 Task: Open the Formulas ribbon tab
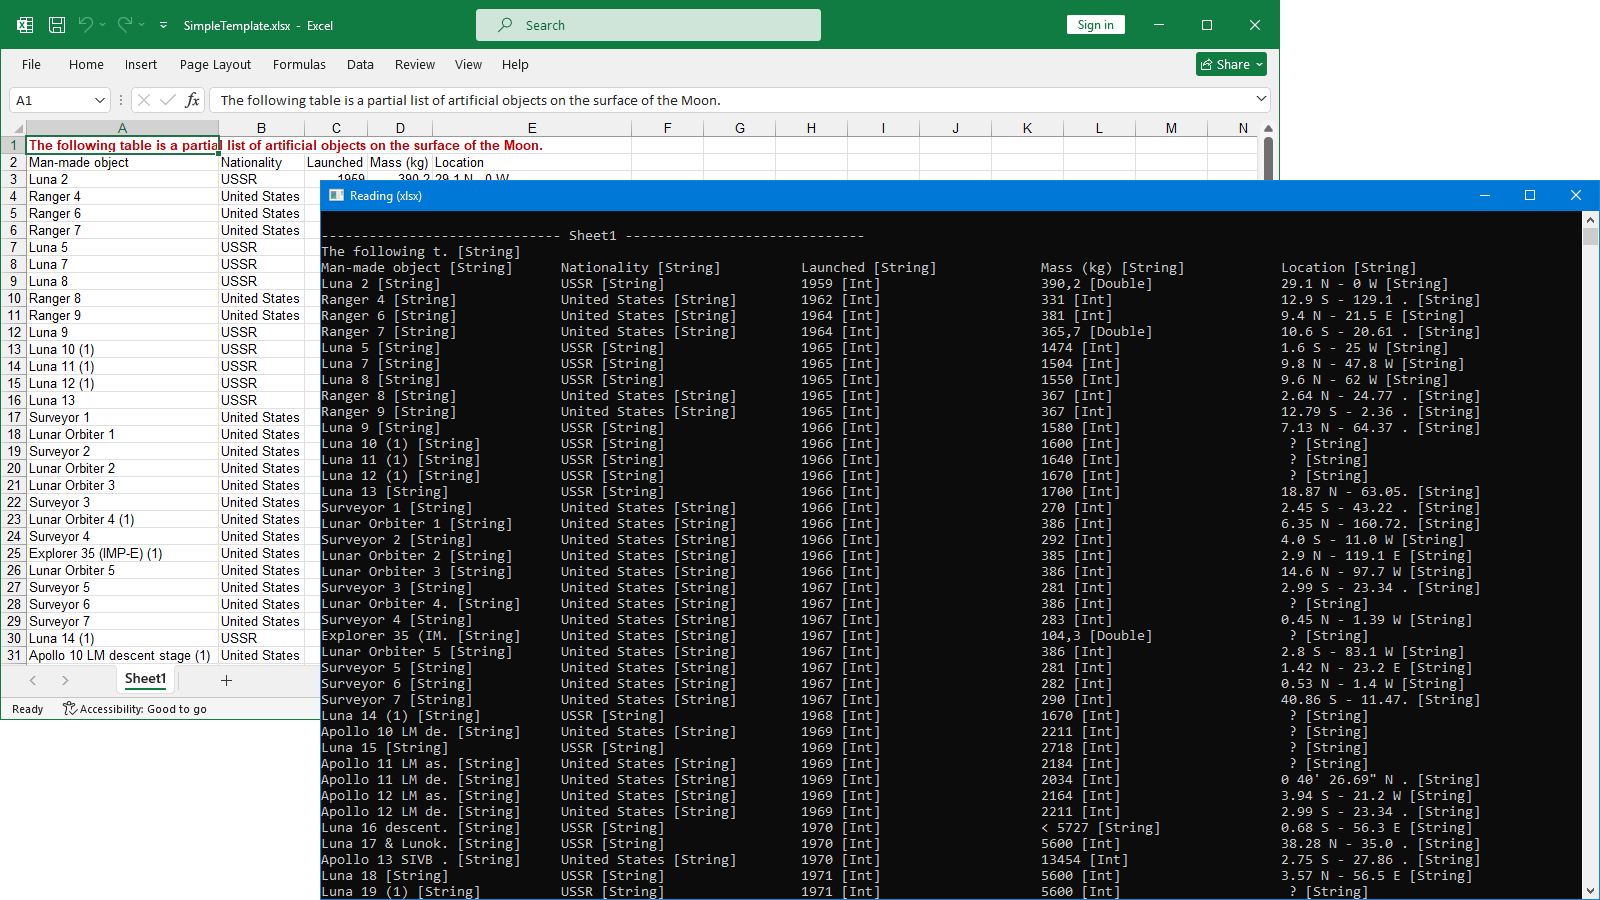[x=299, y=64]
